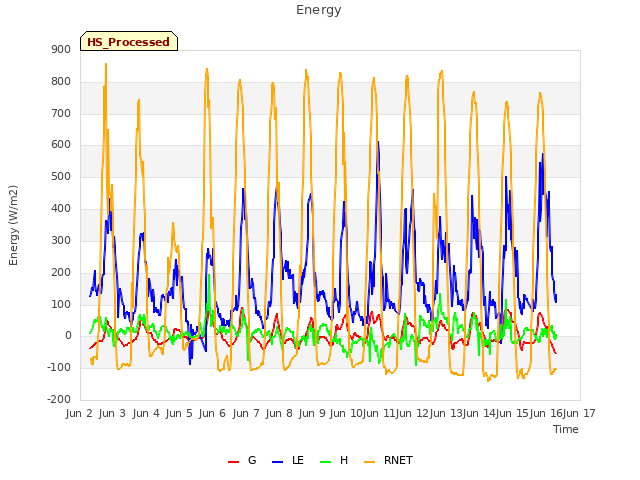Click the blue LE legend line swatch

coord(278,462)
